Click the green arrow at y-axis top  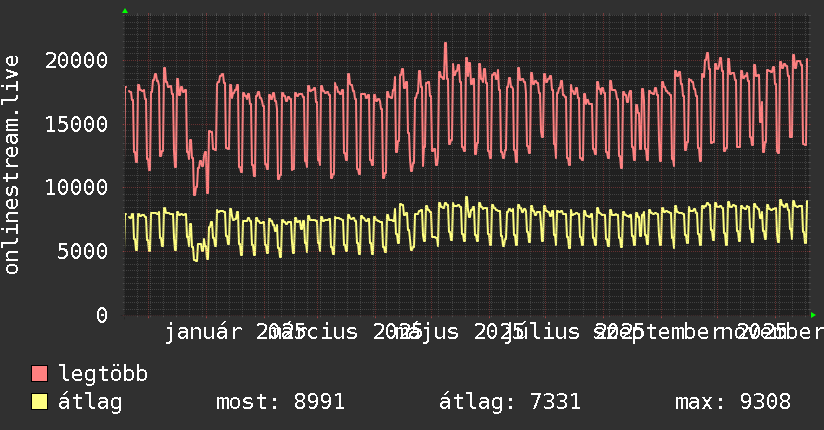click(125, 11)
